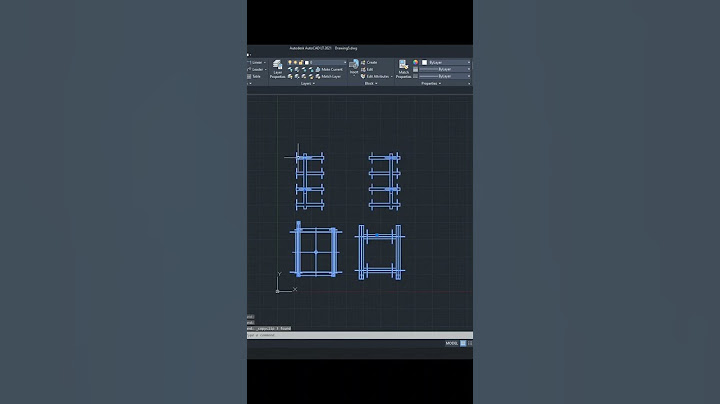
Task: Toggle layer 0 on/off lightbulb
Action: click(290, 62)
